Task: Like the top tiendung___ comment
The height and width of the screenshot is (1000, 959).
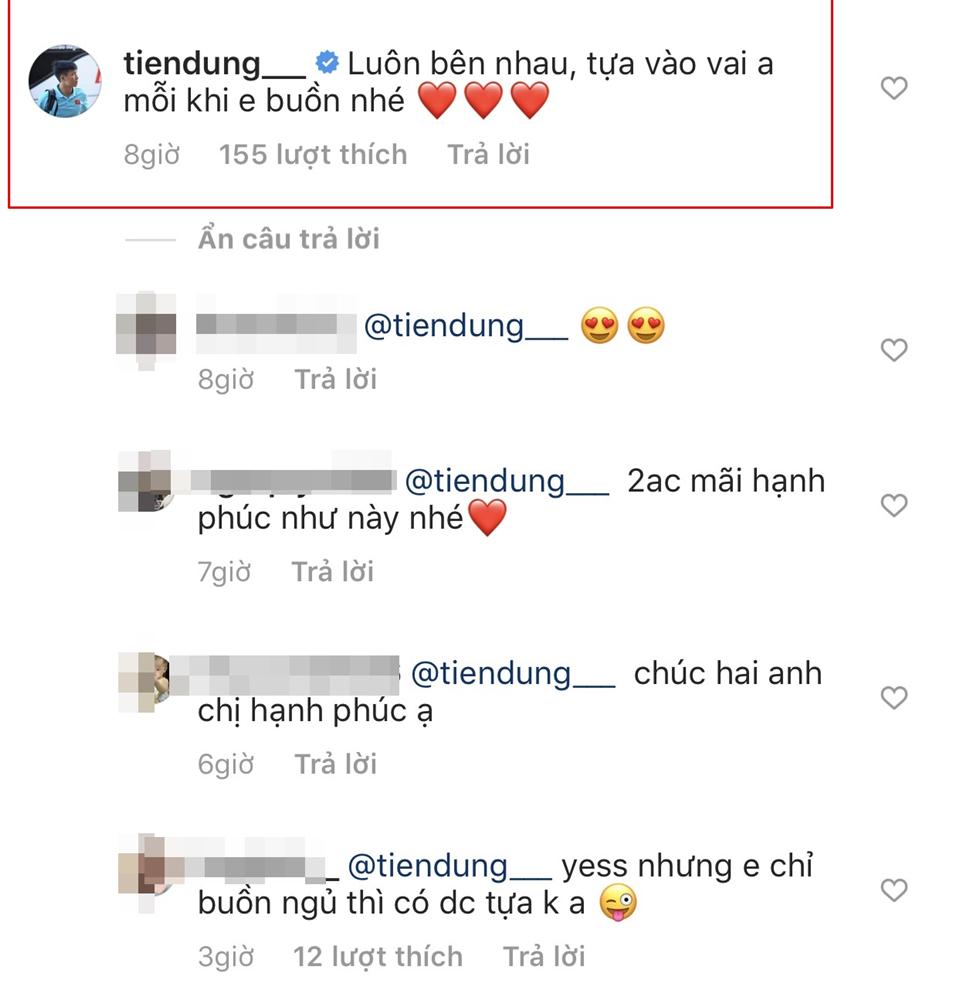Action: [893, 89]
